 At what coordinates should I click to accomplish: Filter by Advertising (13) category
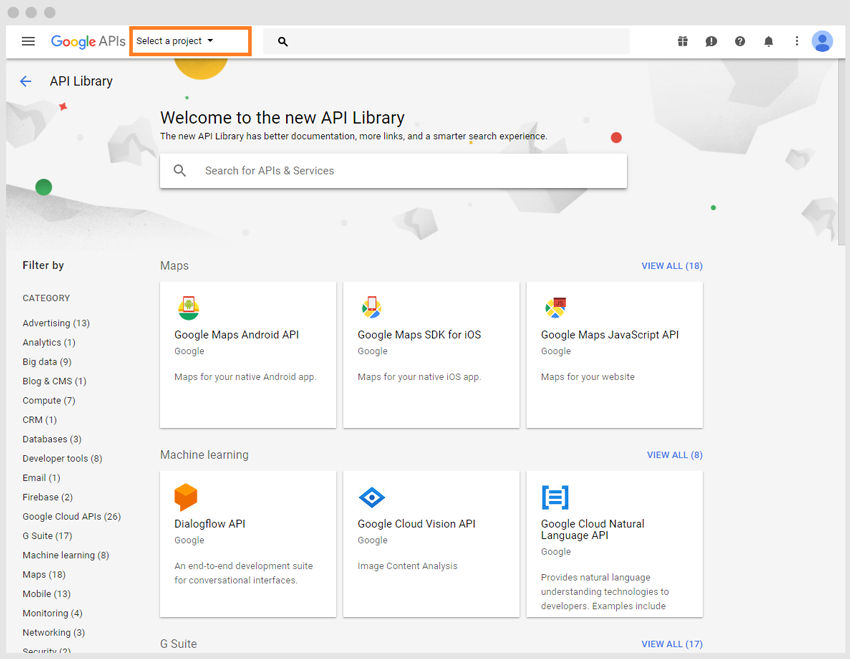56,323
